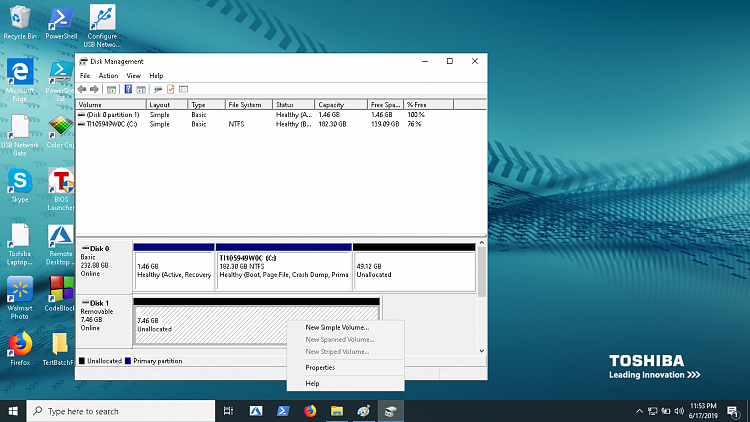750x422 pixels.
Task: Select New Simple Volume from context menu
Action: point(337,327)
